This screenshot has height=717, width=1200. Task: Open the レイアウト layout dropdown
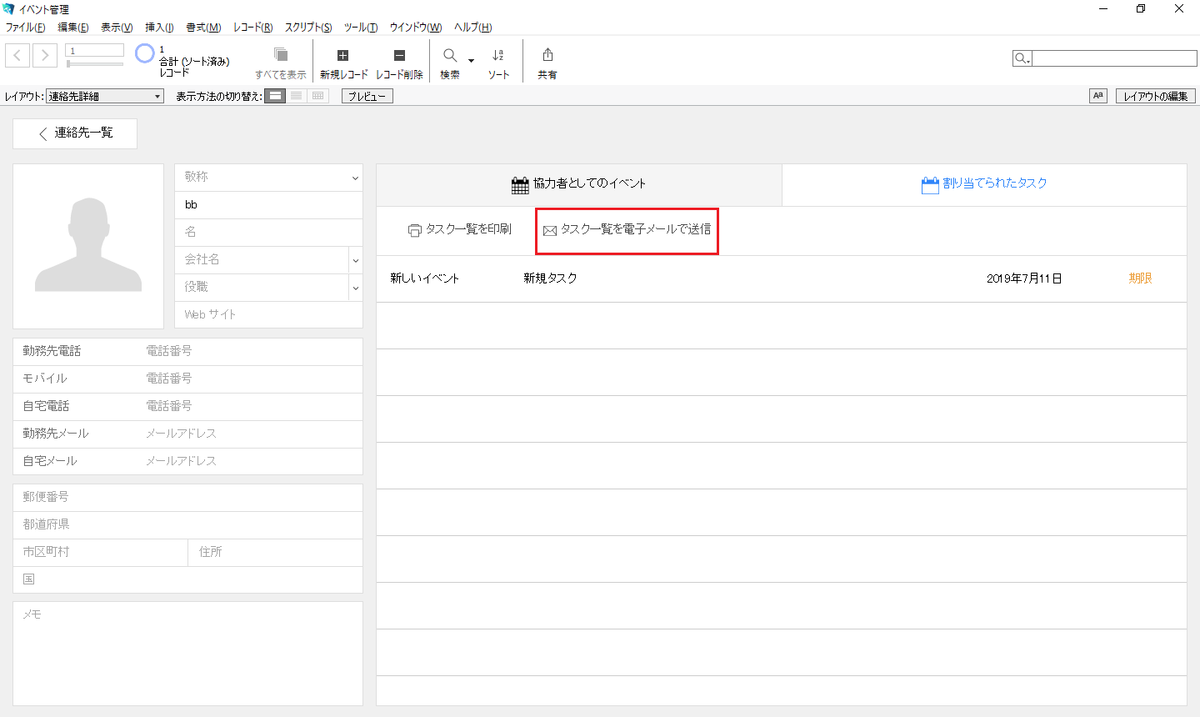click(x=105, y=95)
